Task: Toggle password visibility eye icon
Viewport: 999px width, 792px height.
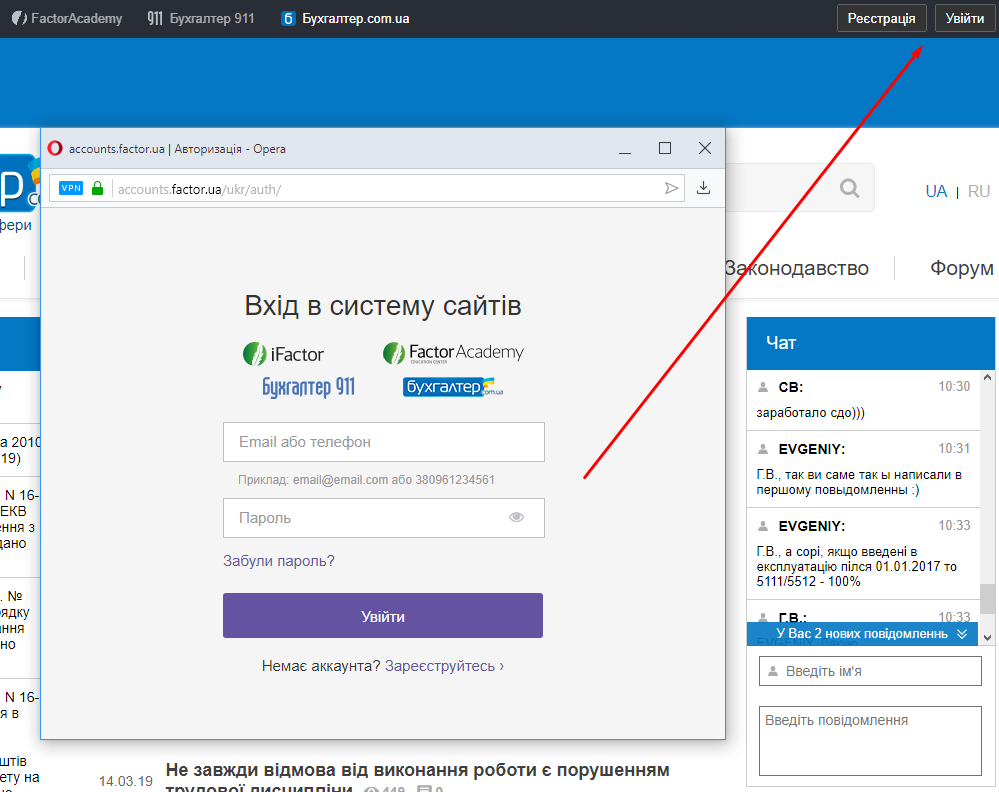Action: tap(517, 517)
